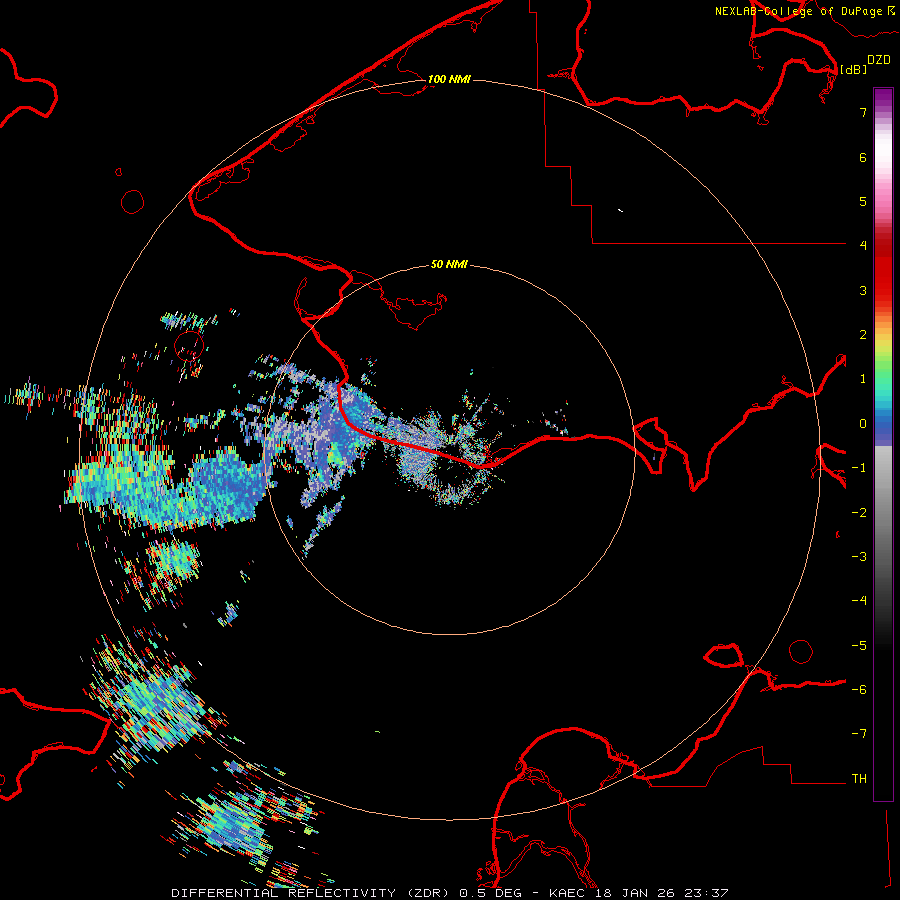Click the [dB] unit label

pos(853,69)
